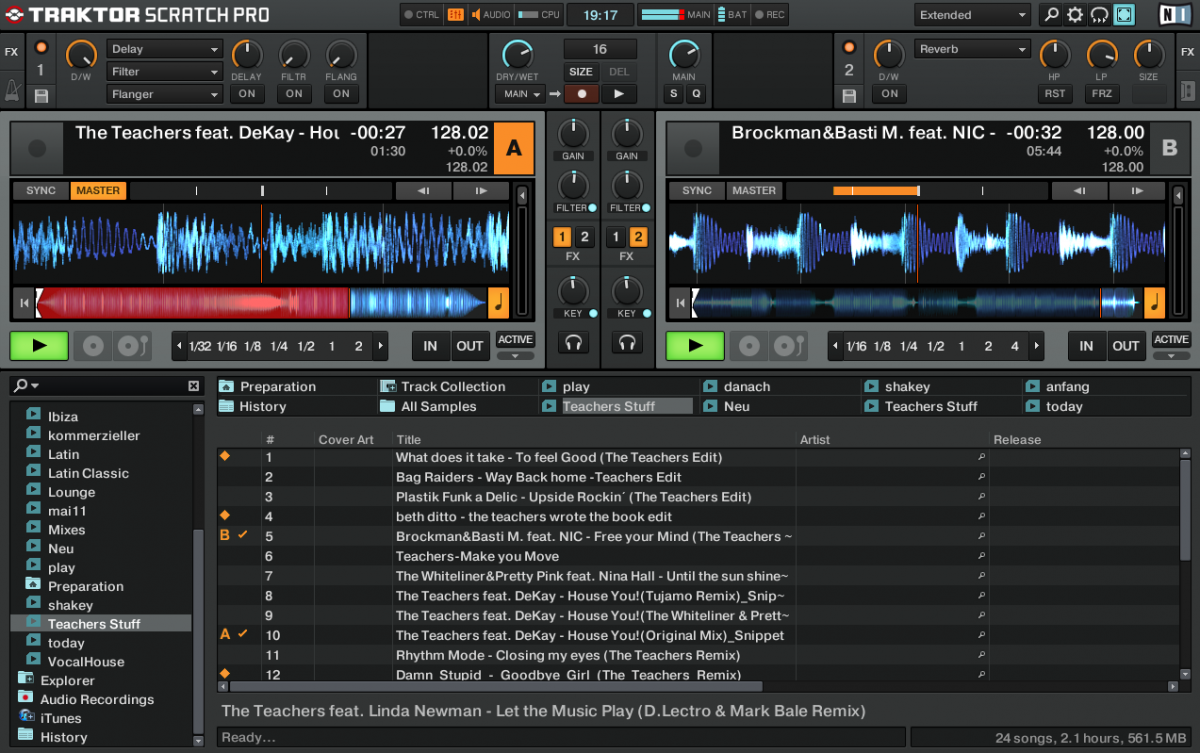1200x753 pixels.
Task: Set Deck B loop size to 4
Action: (1014, 346)
